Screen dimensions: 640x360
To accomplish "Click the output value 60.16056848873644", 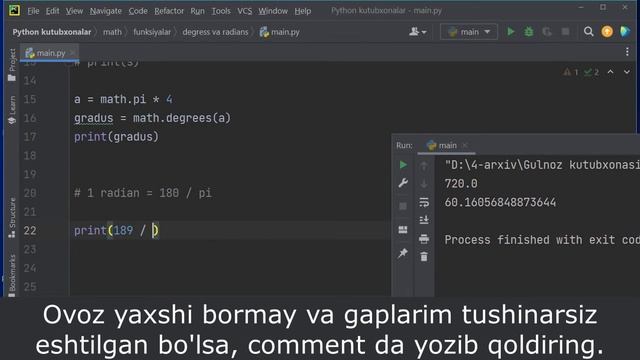I will (500, 202).
